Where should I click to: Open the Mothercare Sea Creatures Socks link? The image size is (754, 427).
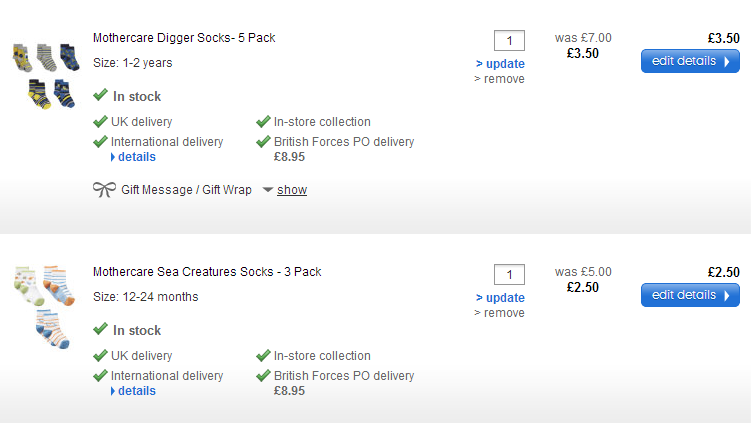coord(207,272)
